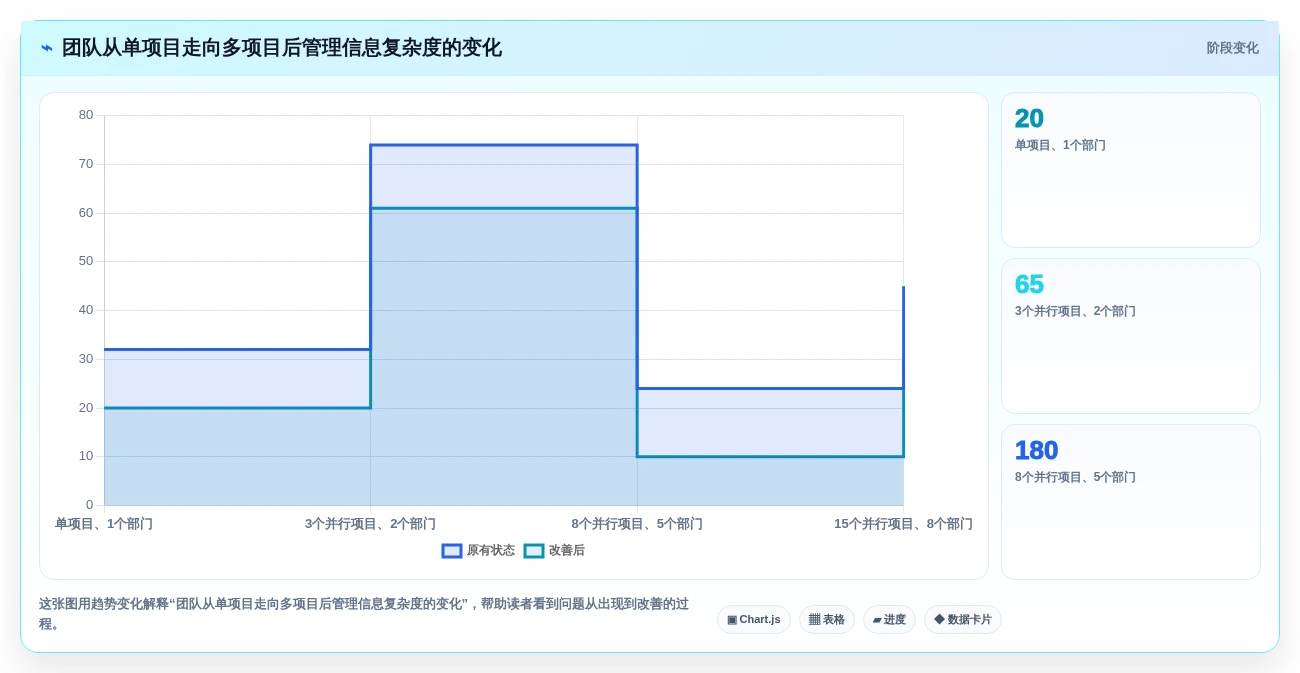Click the y-axis tick label 50
Viewport: 1300px width, 673px height.
[x=86, y=261]
